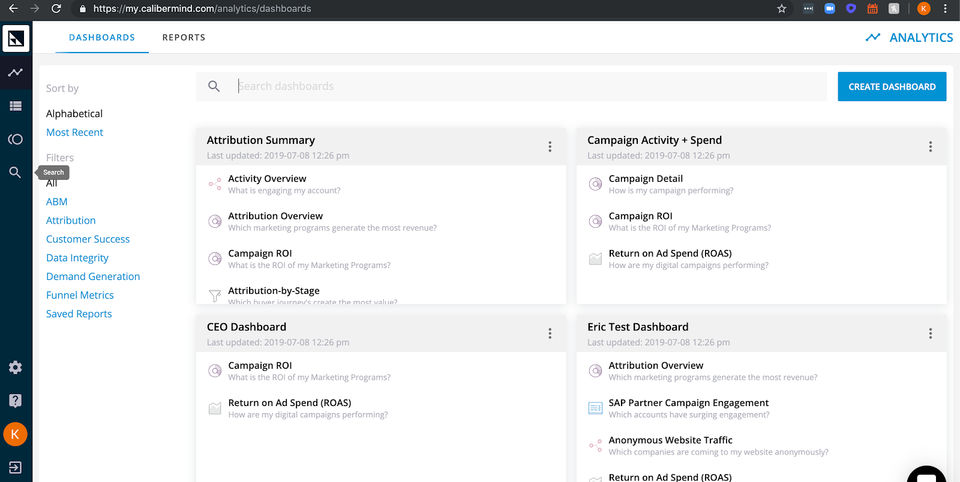Sort dashboards by Most Recent

[x=75, y=133]
